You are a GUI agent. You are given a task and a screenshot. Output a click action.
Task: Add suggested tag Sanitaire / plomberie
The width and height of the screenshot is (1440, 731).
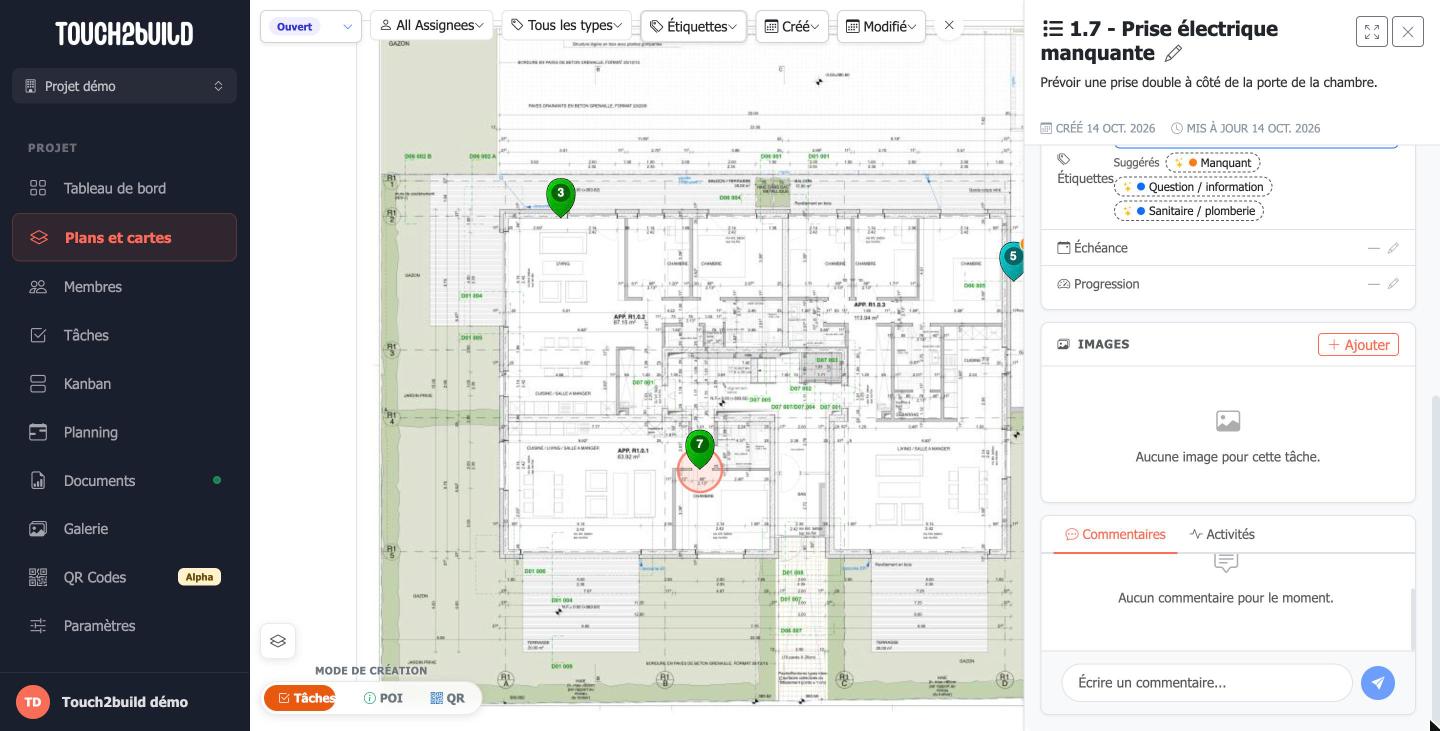pos(1189,211)
